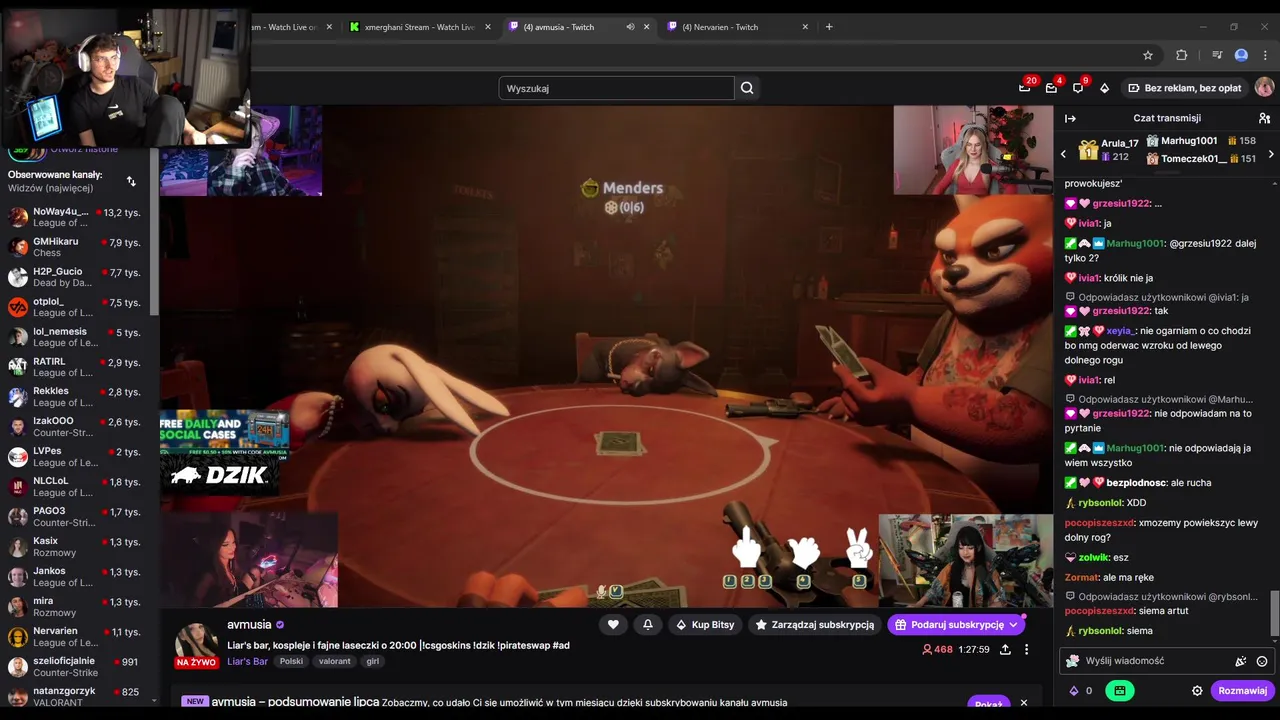Open lol_nemesis channel in sidebar
This screenshot has width=1280, height=720.
click(74, 337)
